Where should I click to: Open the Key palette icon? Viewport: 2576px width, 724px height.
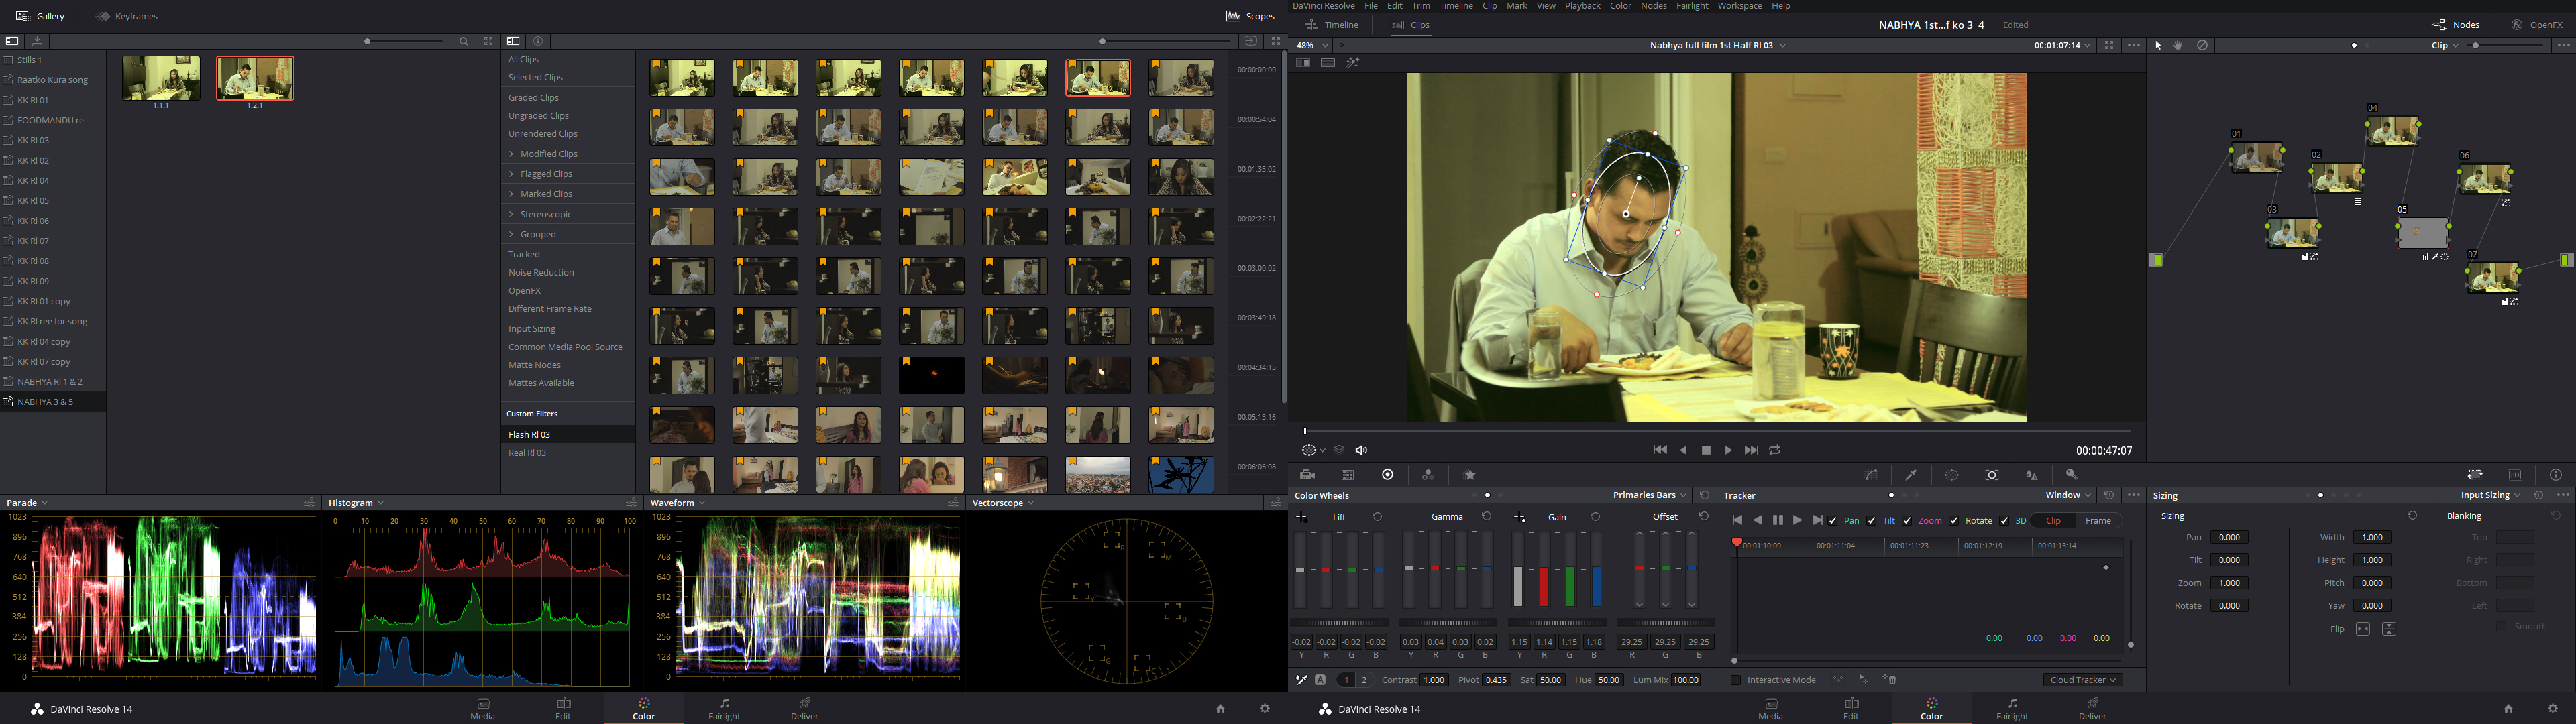click(x=2072, y=475)
